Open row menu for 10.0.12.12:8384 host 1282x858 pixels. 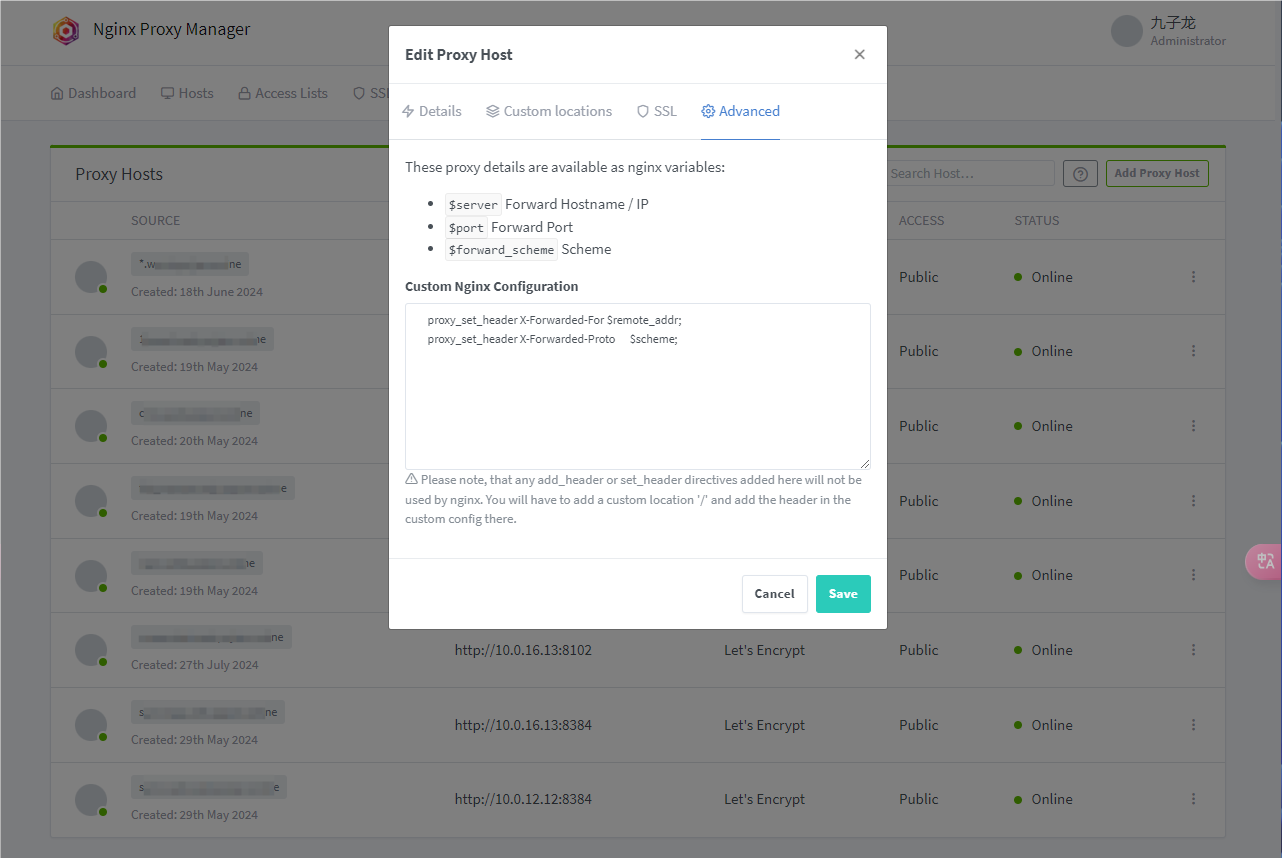pos(1193,799)
